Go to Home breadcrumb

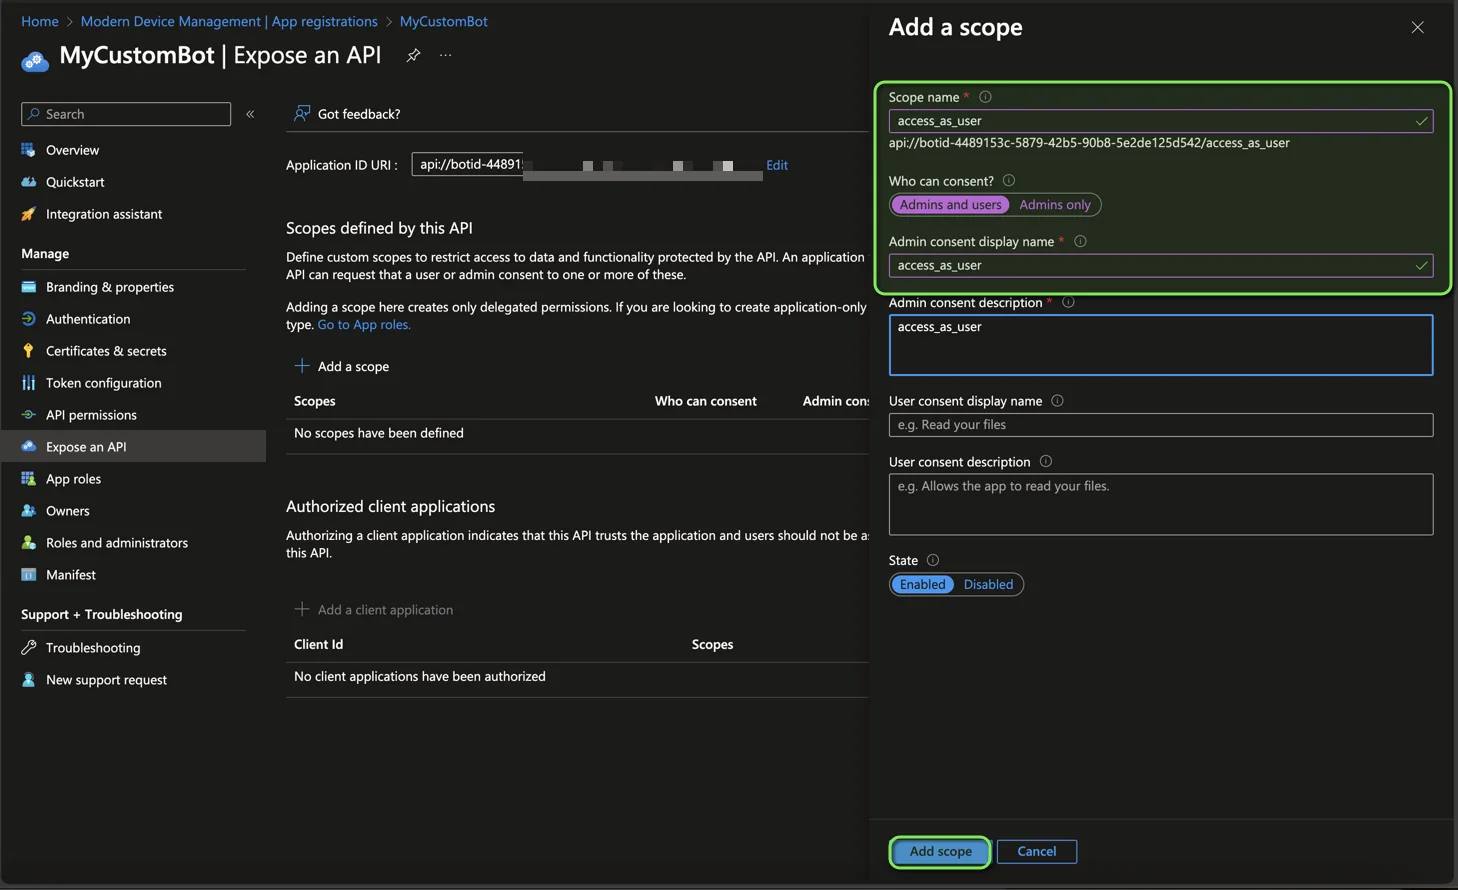(40, 21)
